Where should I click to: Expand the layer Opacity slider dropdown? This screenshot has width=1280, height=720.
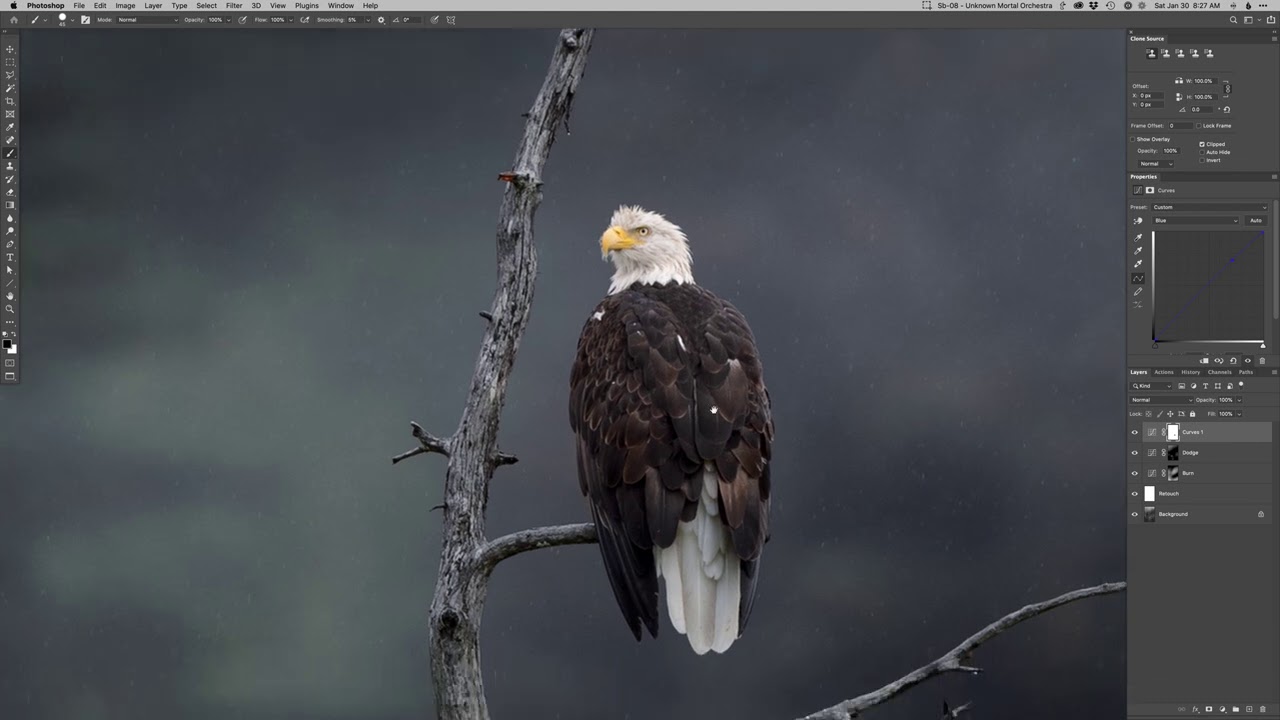(1239, 400)
